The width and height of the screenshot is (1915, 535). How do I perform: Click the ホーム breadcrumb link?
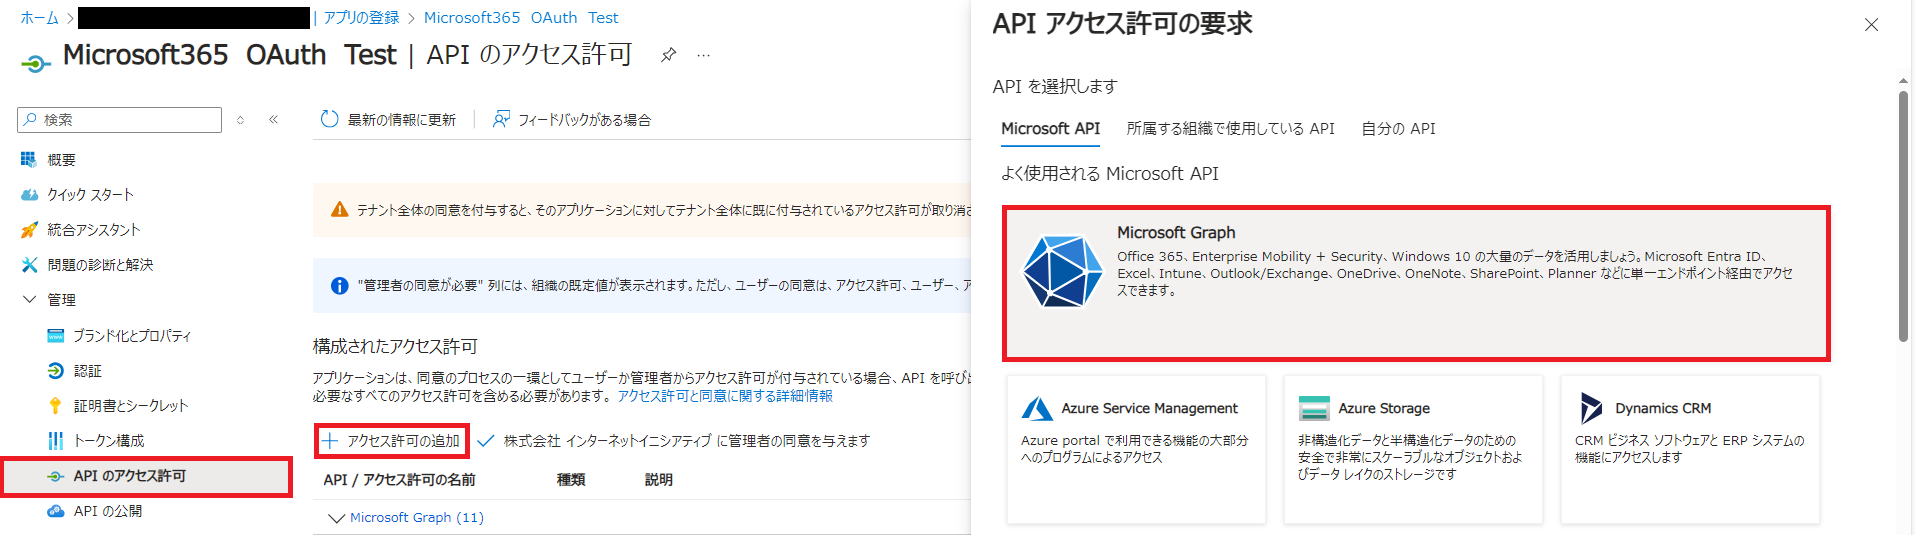(x=40, y=18)
